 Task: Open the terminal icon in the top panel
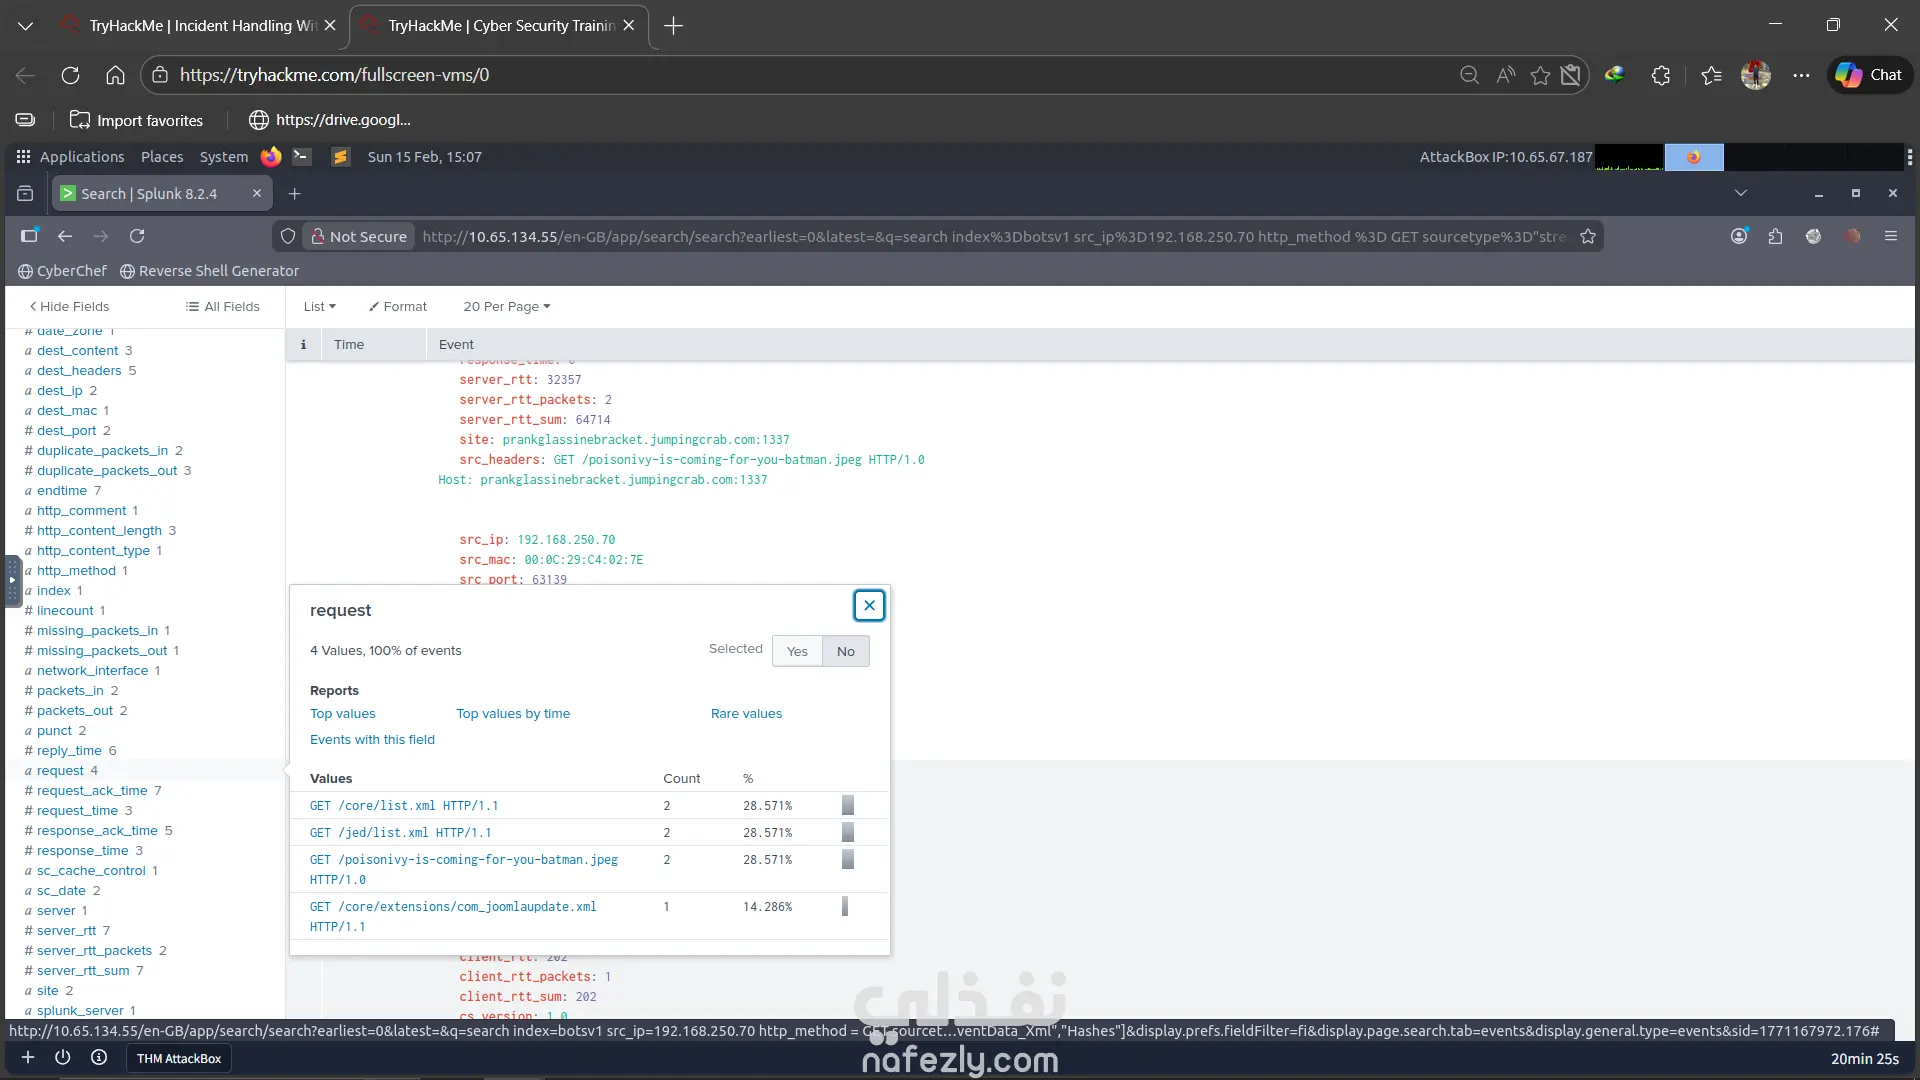click(x=301, y=157)
